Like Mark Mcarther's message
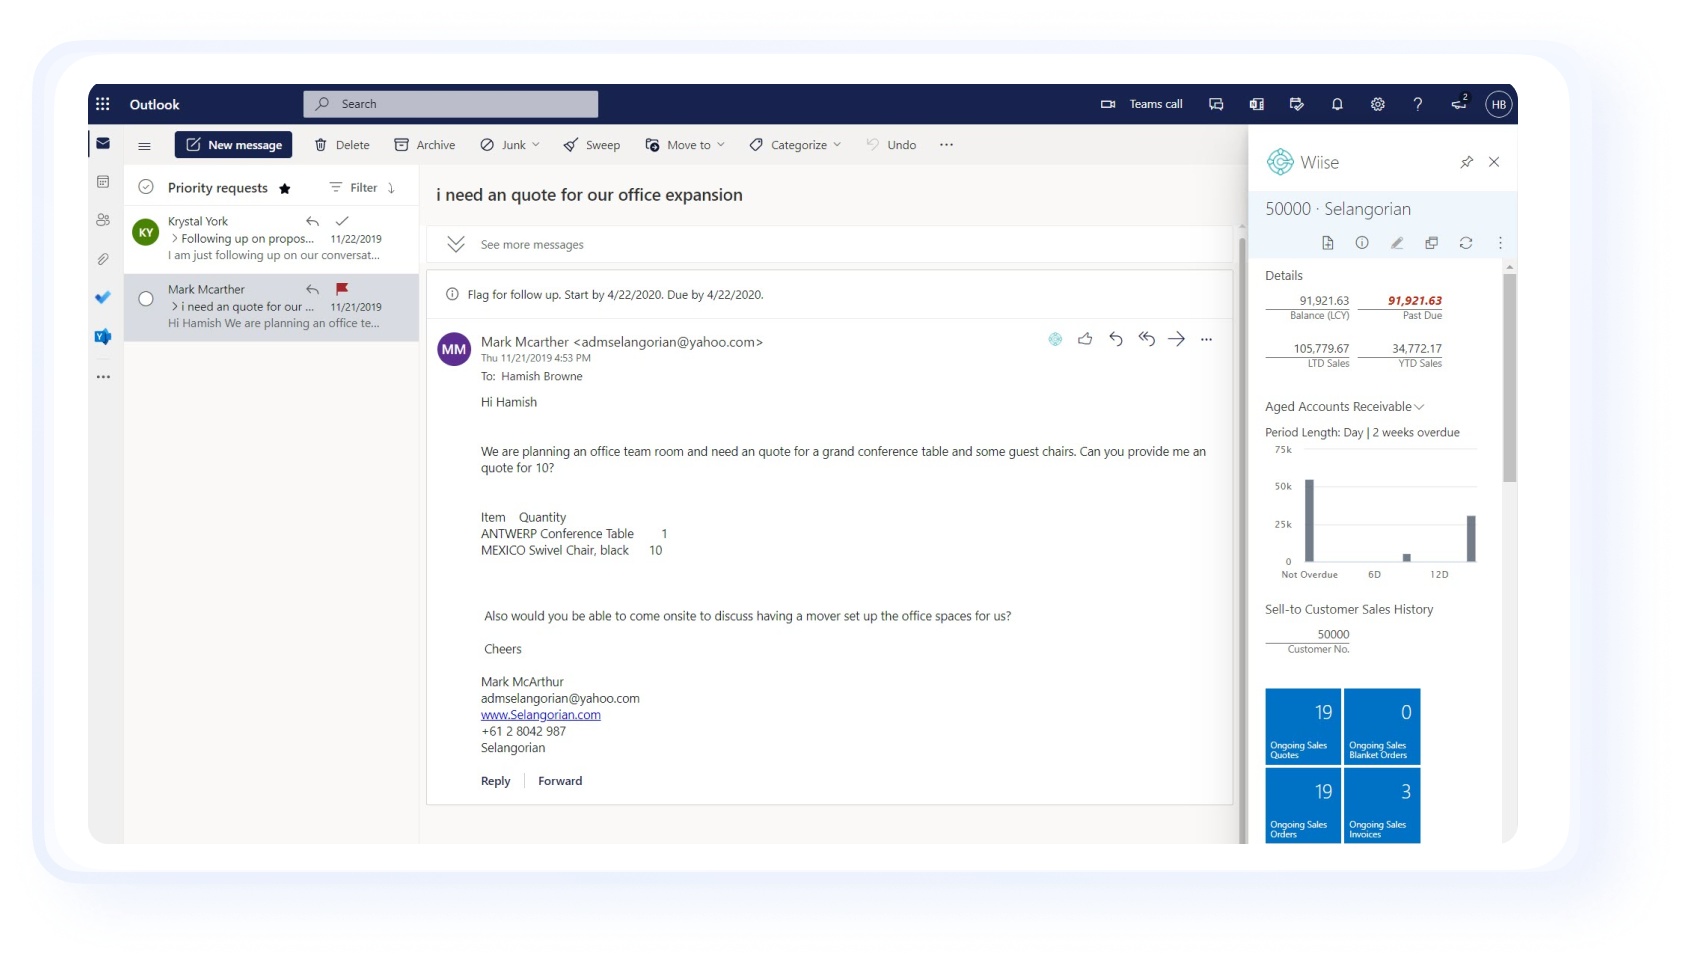 [x=1085, y=339]
